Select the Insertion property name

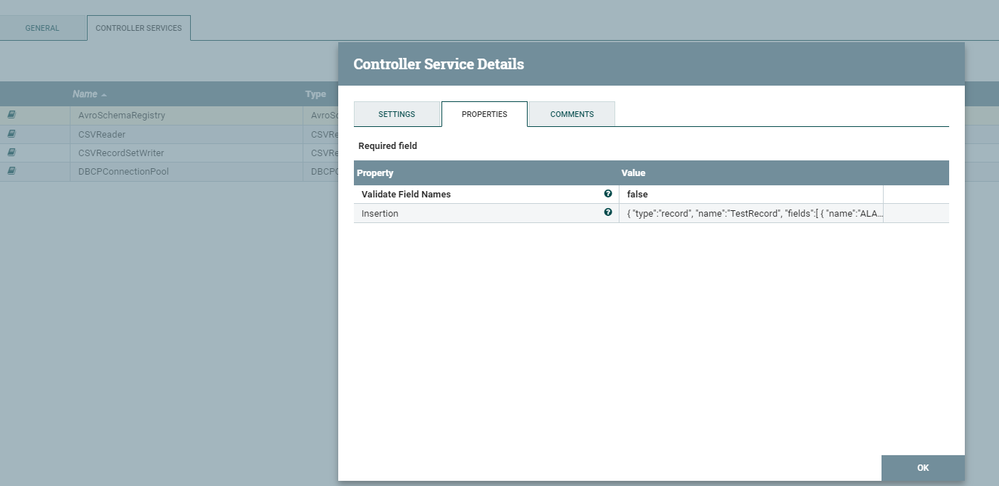[x=380, y=213]
